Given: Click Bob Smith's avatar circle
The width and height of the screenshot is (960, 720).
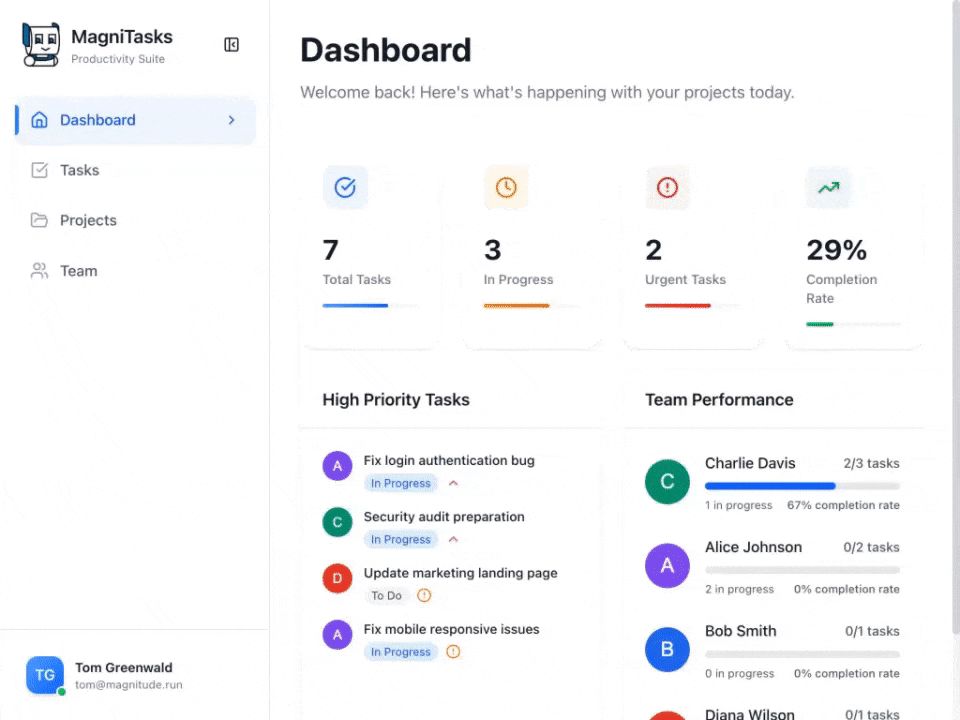Looking at the screenshot, I should [x=667, y=650].
